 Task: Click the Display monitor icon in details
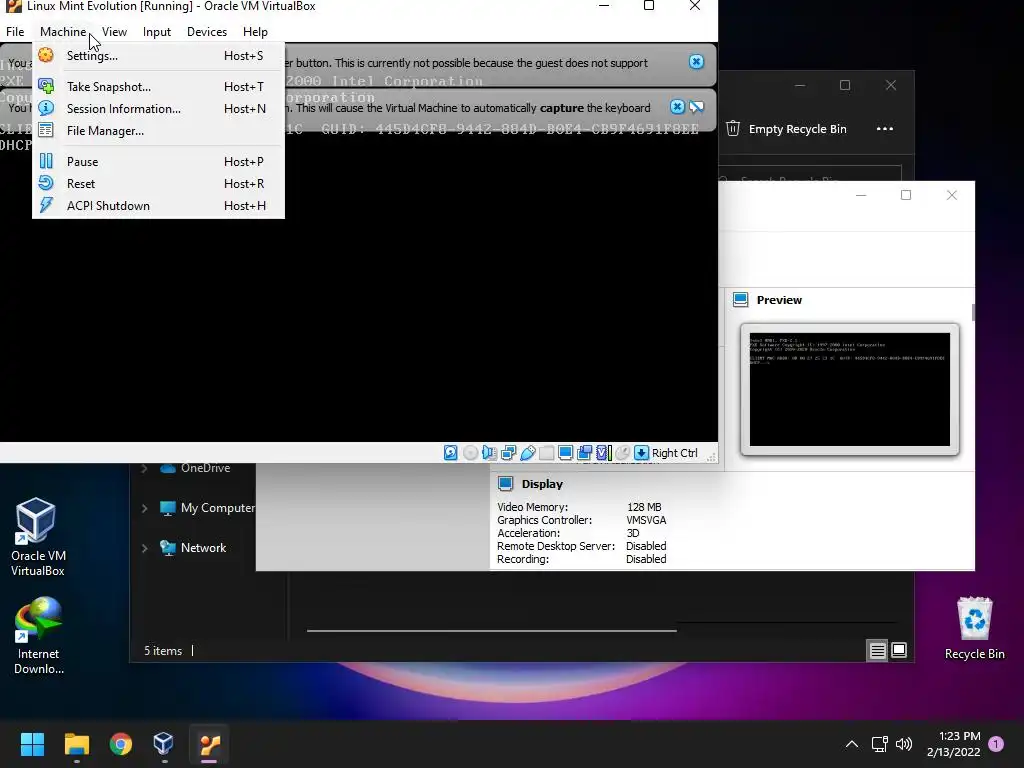pyautogui.click(x=505, y=484)
